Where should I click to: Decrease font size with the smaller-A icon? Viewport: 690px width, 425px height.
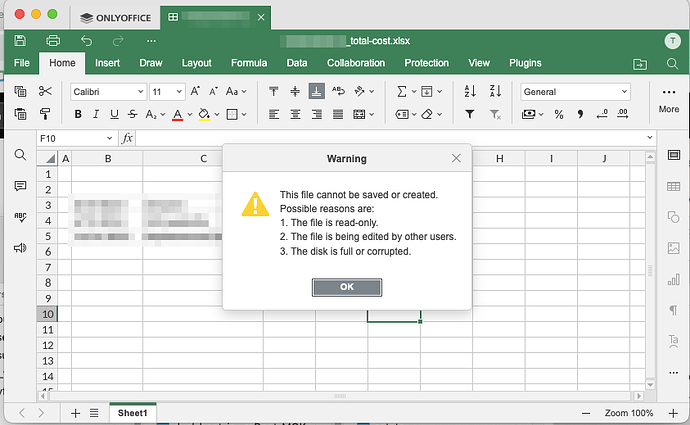pyautogui.click(x=213, y=92)
